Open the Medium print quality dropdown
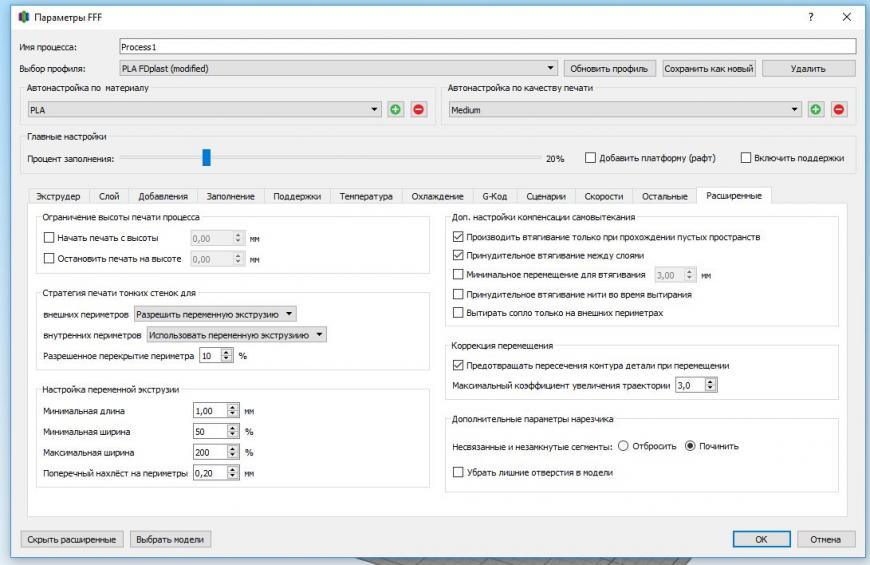 625,110
